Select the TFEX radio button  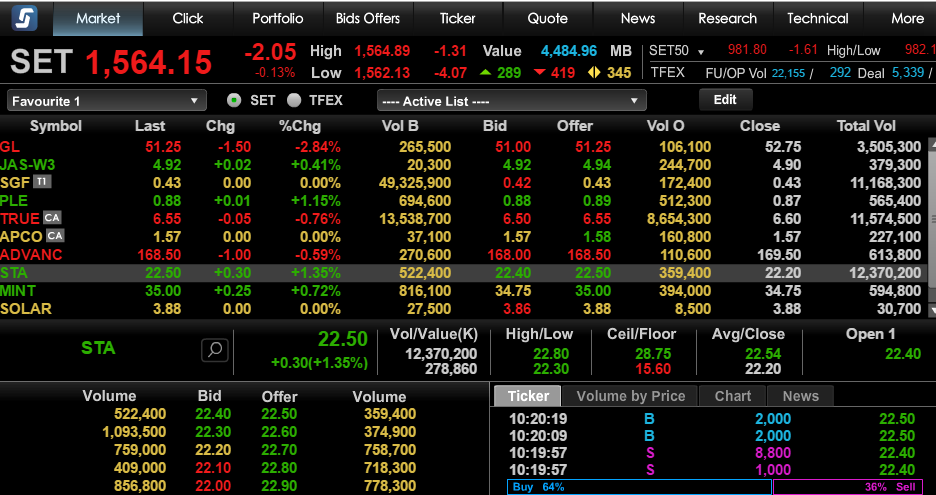tap(294, 100)
